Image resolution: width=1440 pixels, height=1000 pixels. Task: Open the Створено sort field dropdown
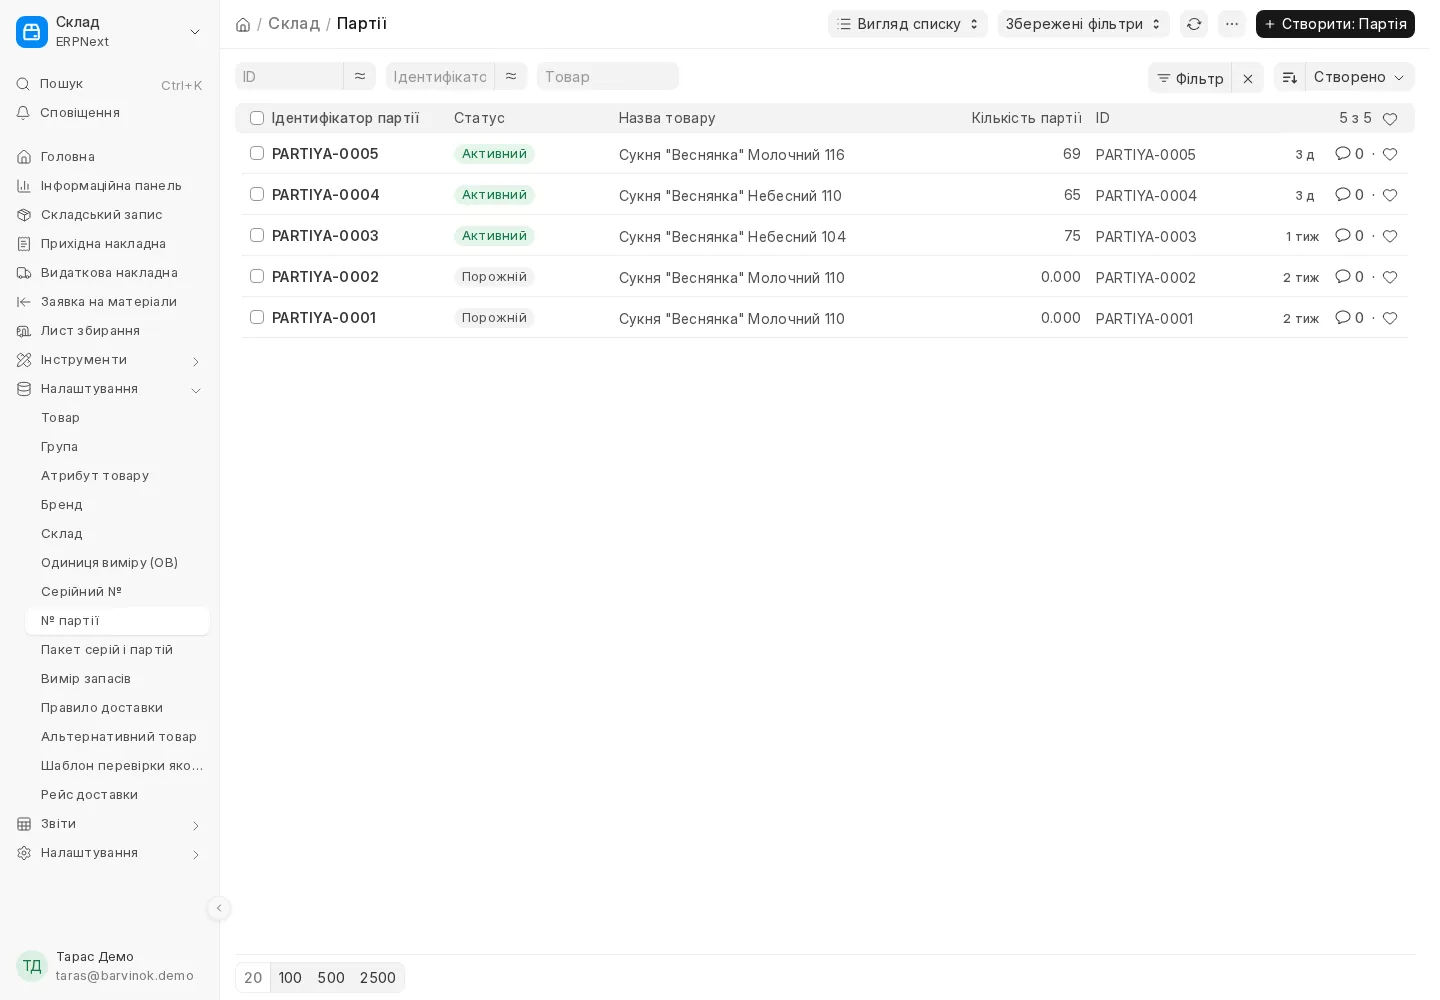(1360, 77)
